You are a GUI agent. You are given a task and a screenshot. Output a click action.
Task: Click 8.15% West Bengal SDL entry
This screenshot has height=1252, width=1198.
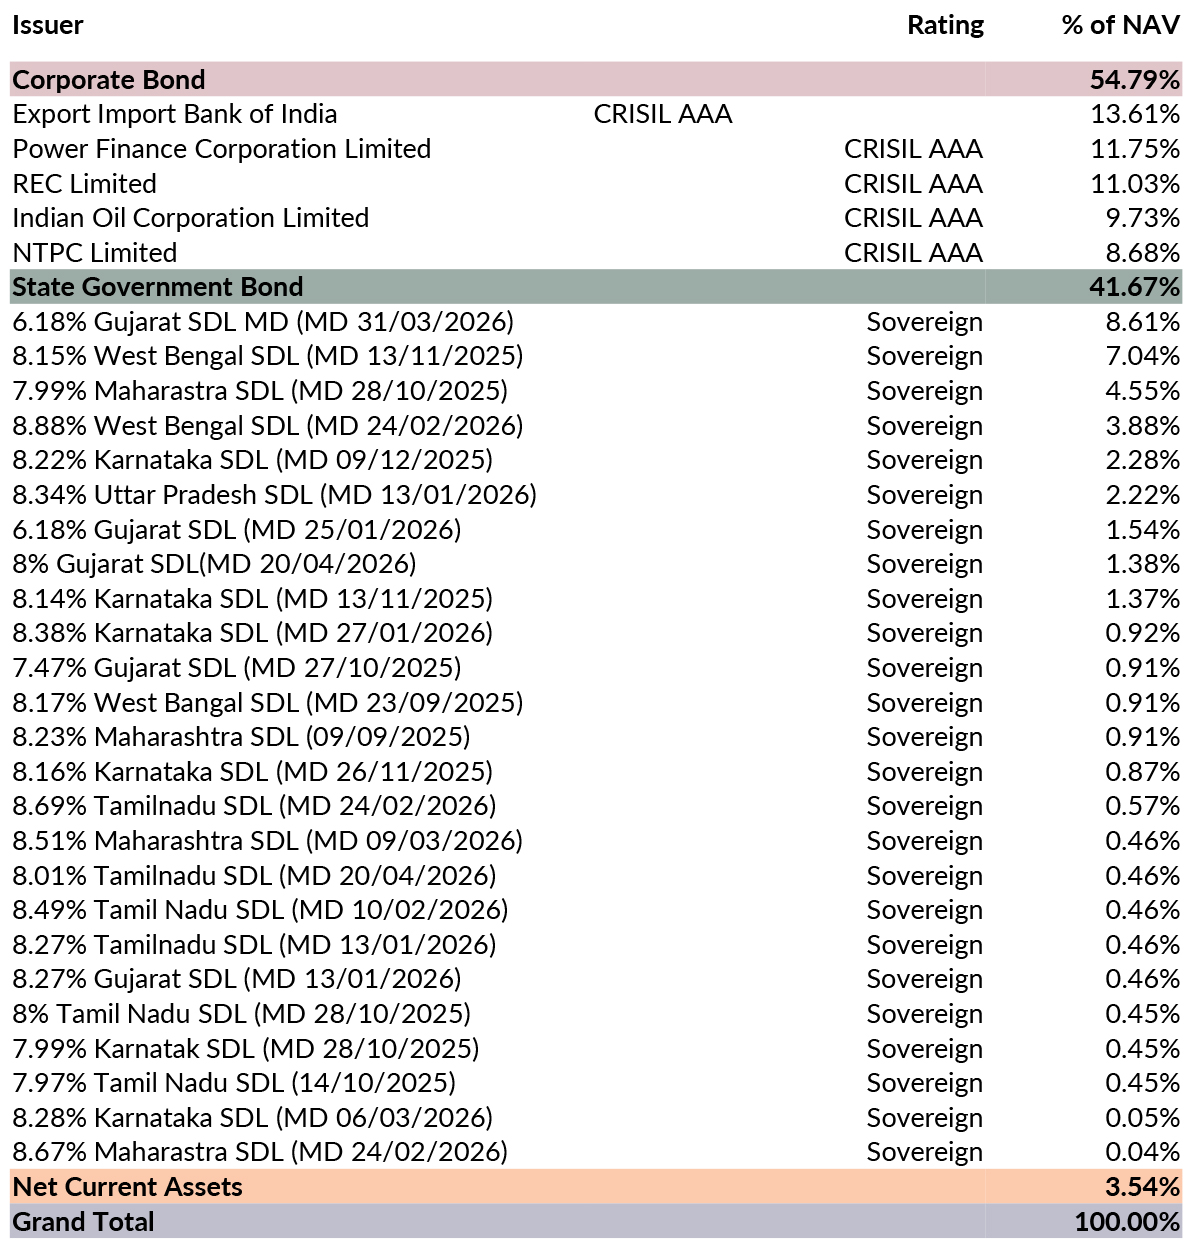click(267, 356)
